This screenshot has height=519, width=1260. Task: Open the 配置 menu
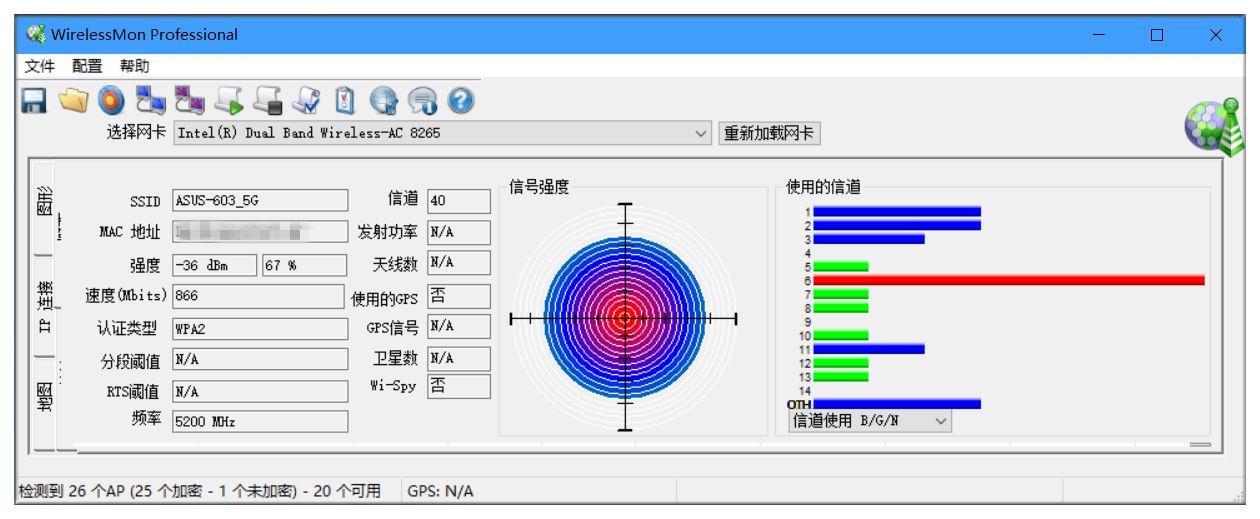coord(87,67)
